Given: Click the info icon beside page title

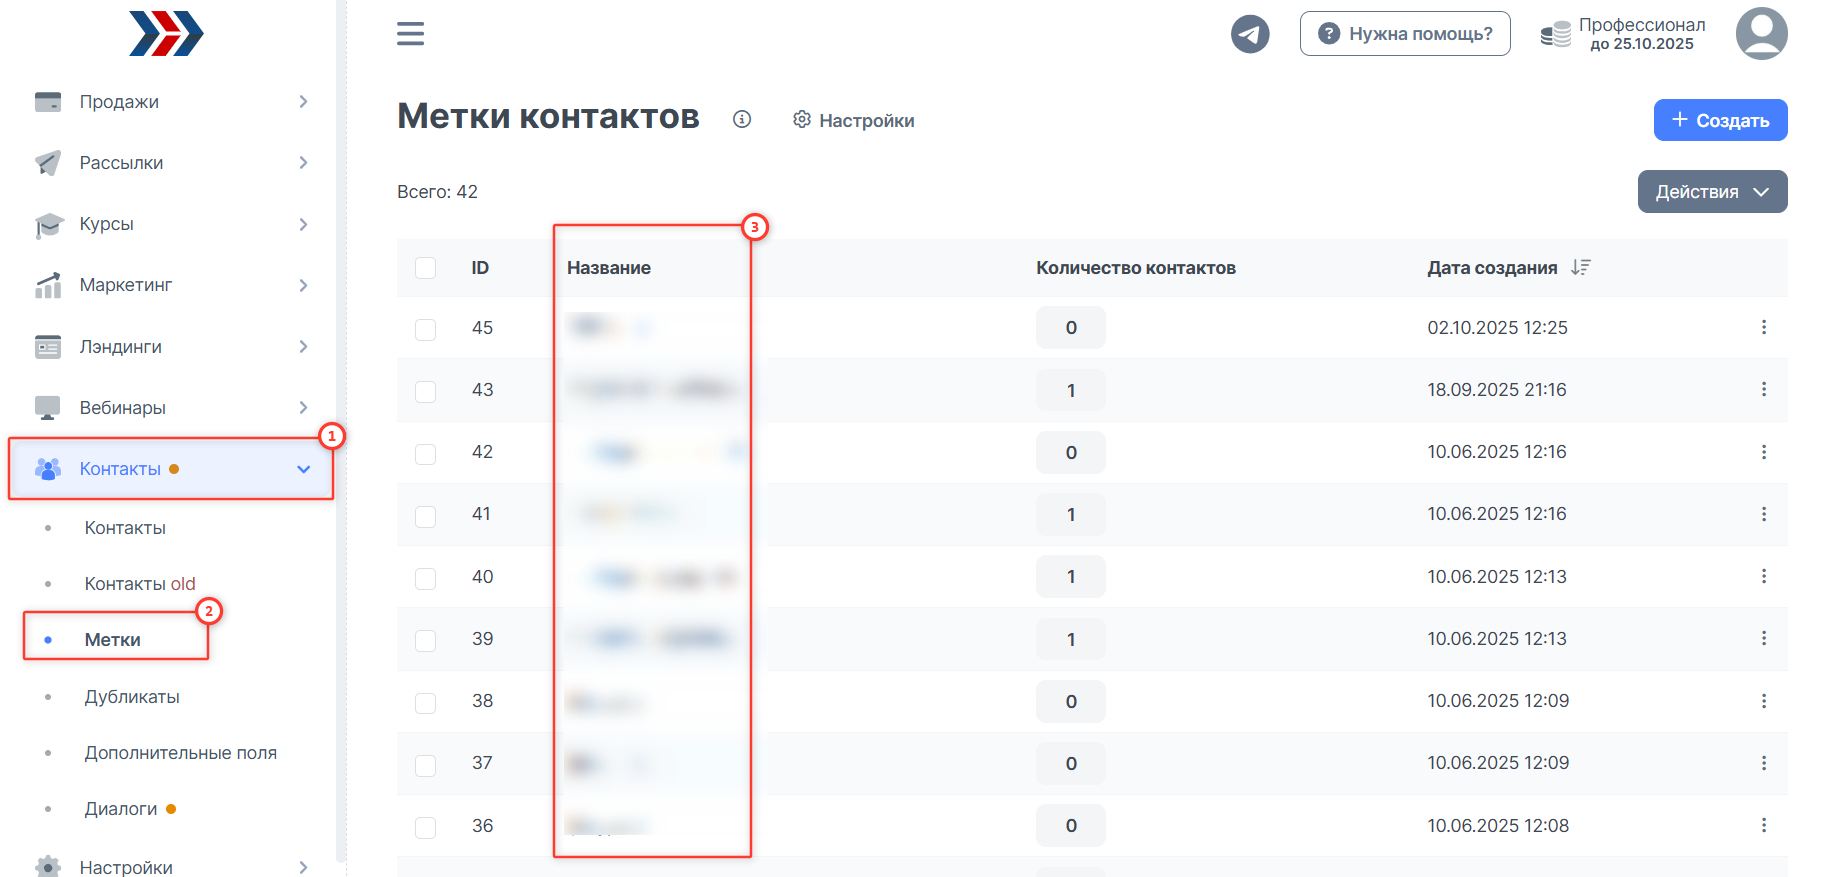Looking at the screenshot, I should tap(741, 119).
